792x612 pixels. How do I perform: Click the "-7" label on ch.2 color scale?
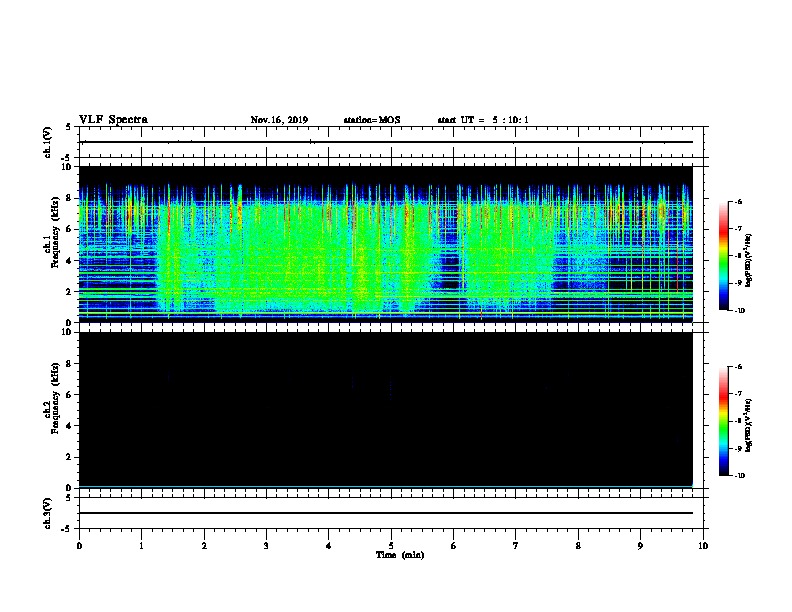738,394
